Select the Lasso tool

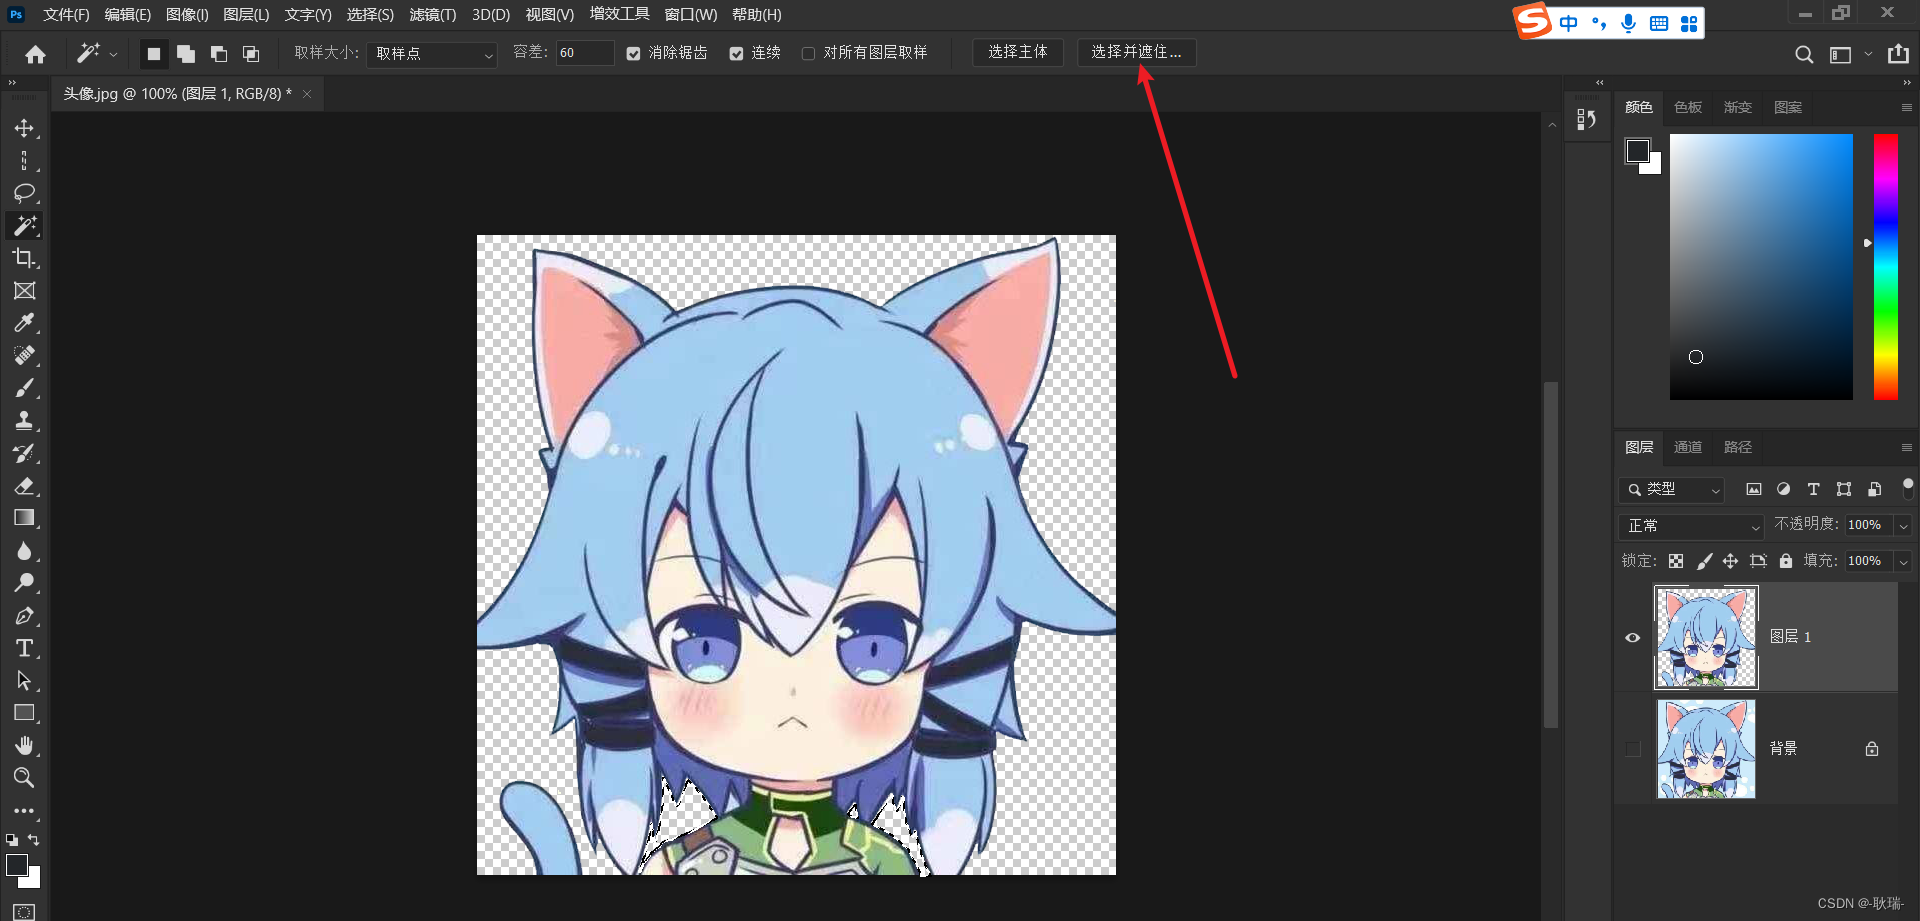click(24, 193)
